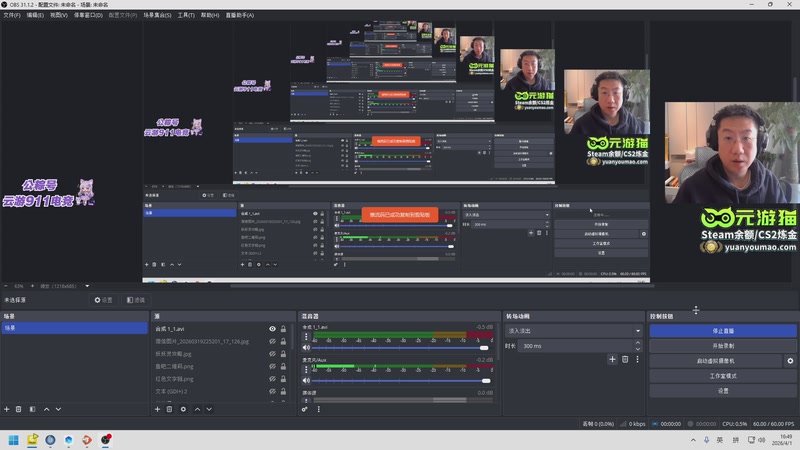
Task: Show the third source (.jpg) via eye icon
Action: click(x=272, y=354)
